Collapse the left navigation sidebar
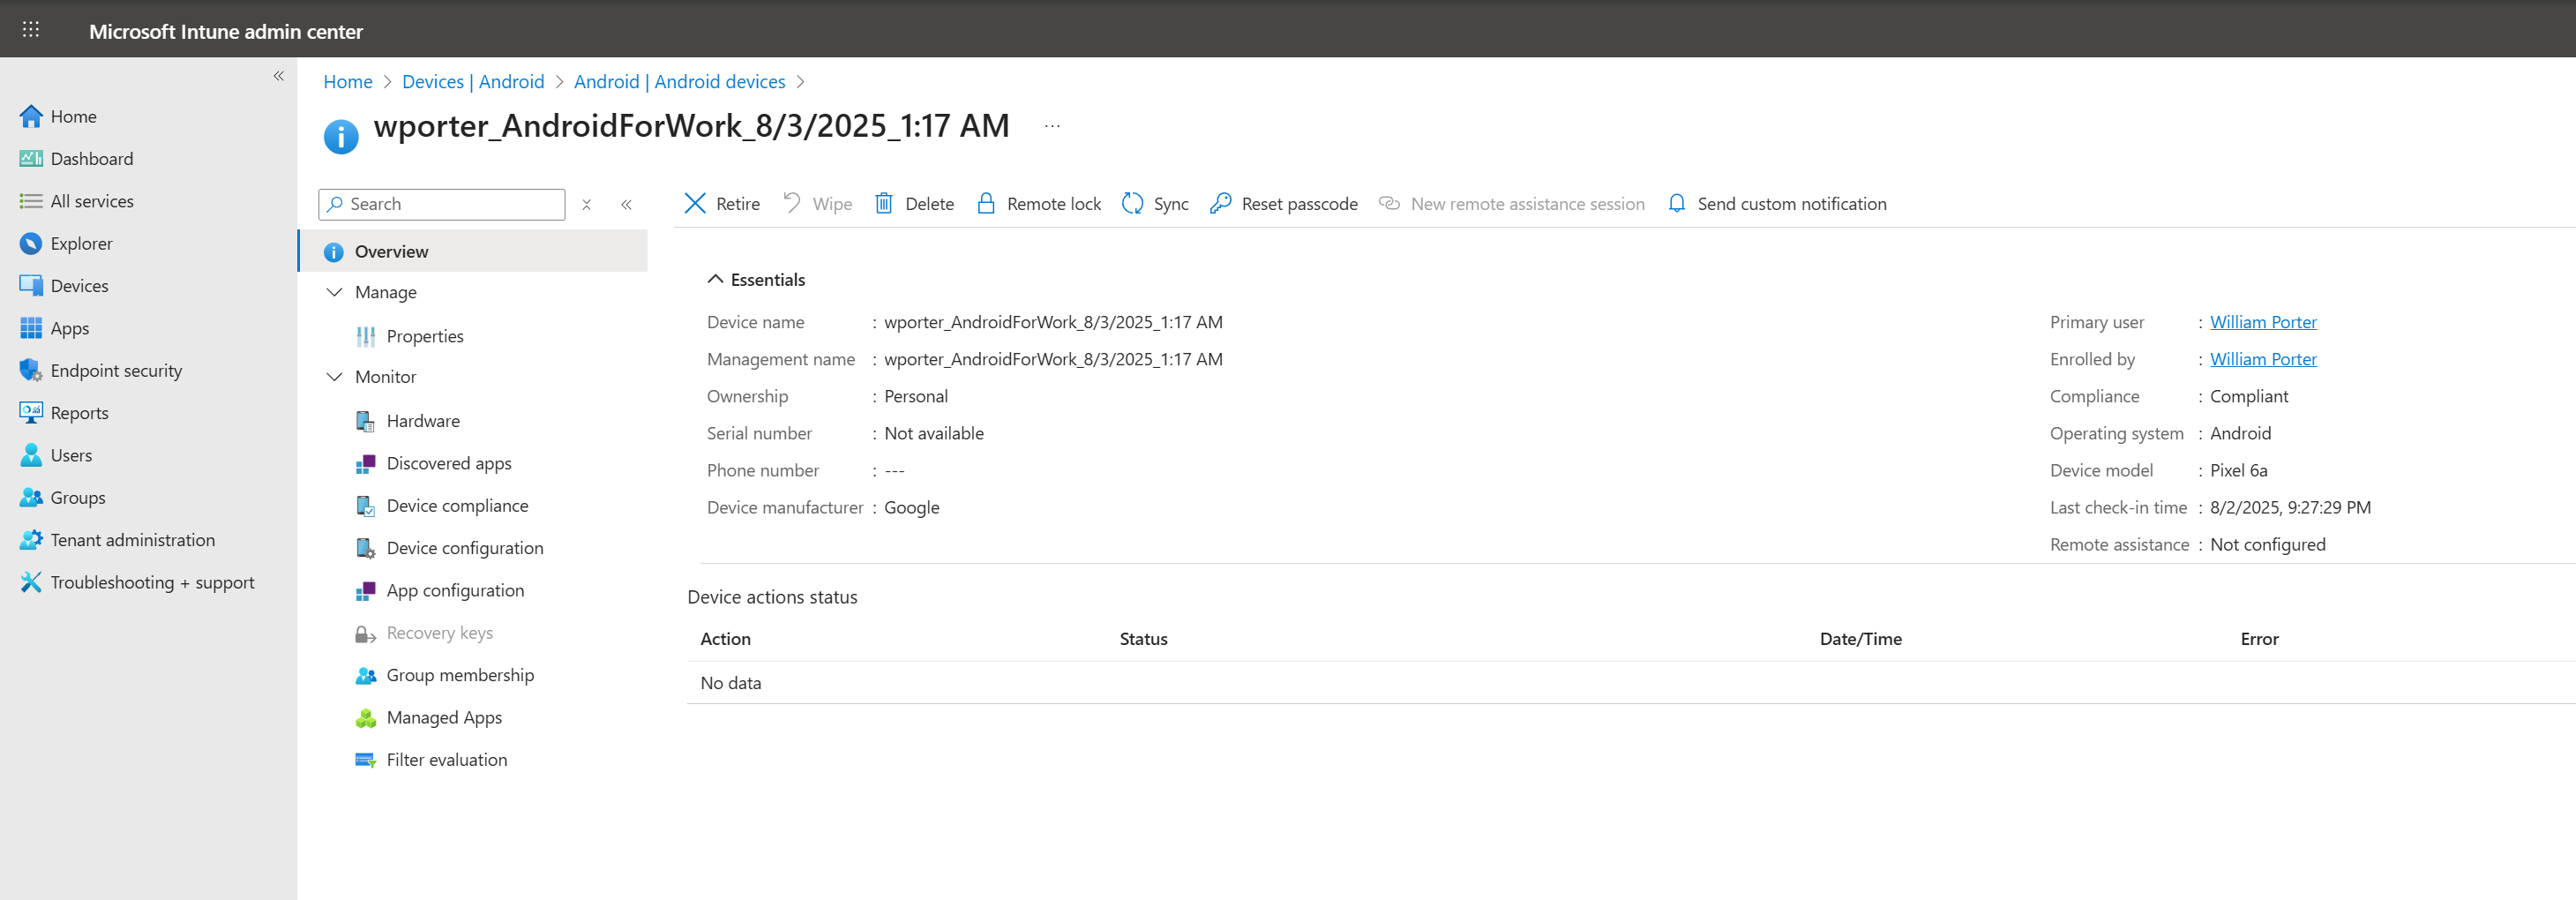The image size is (2576, 900). click(x=279, y=76)
